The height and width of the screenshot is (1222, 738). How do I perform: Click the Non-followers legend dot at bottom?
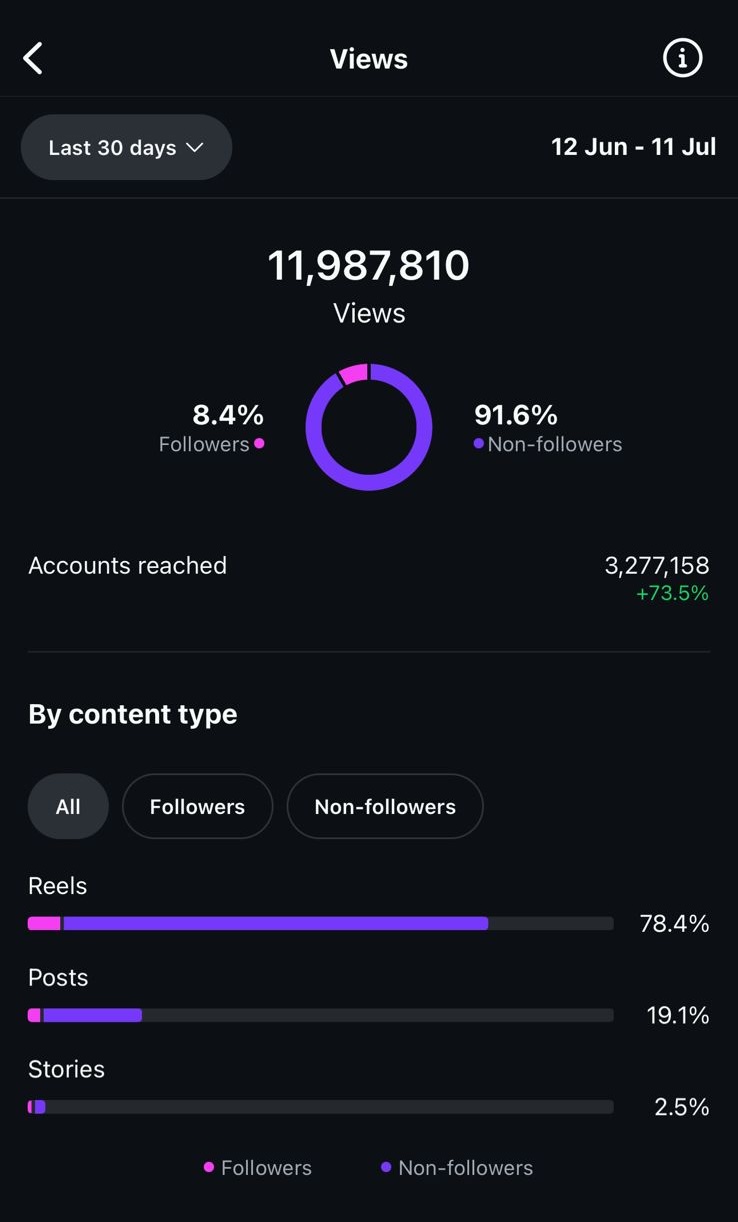click(386, 1167)
